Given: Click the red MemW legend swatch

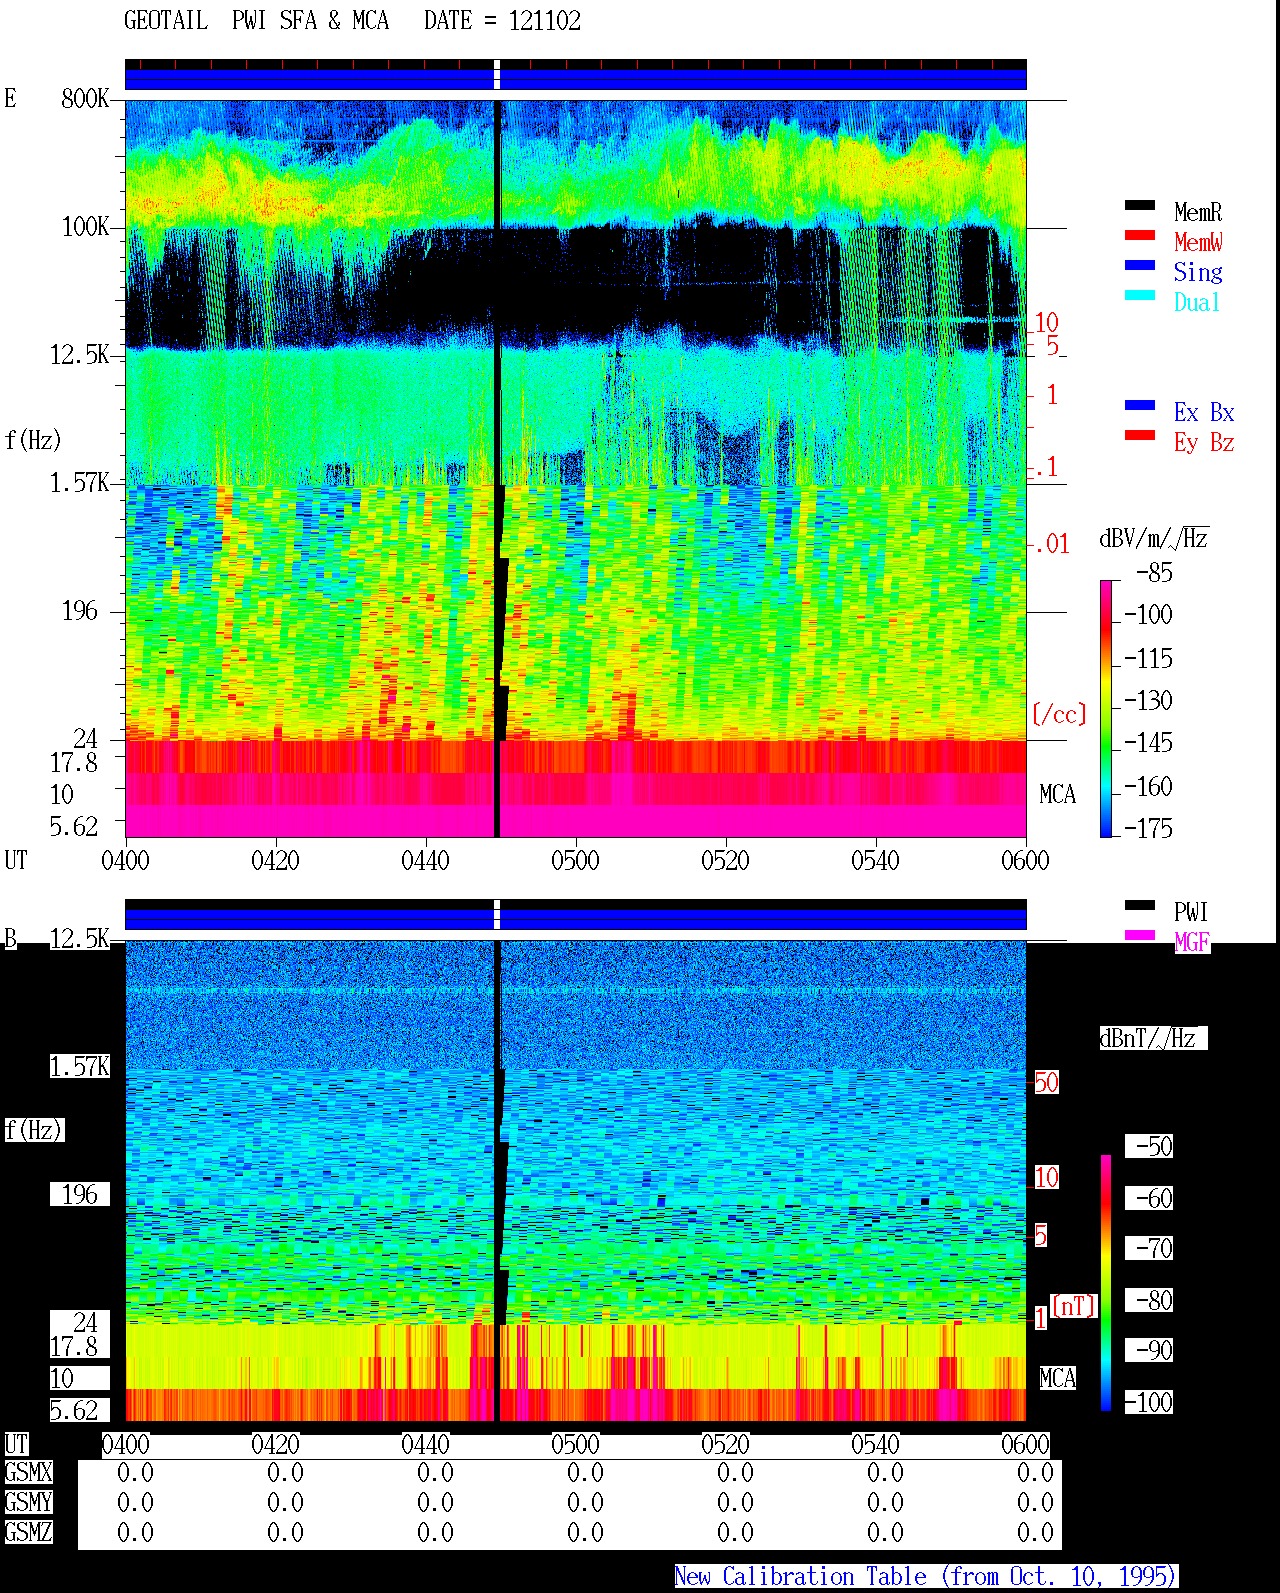Looking at the screenshot, I should [x=1140, y=235].
